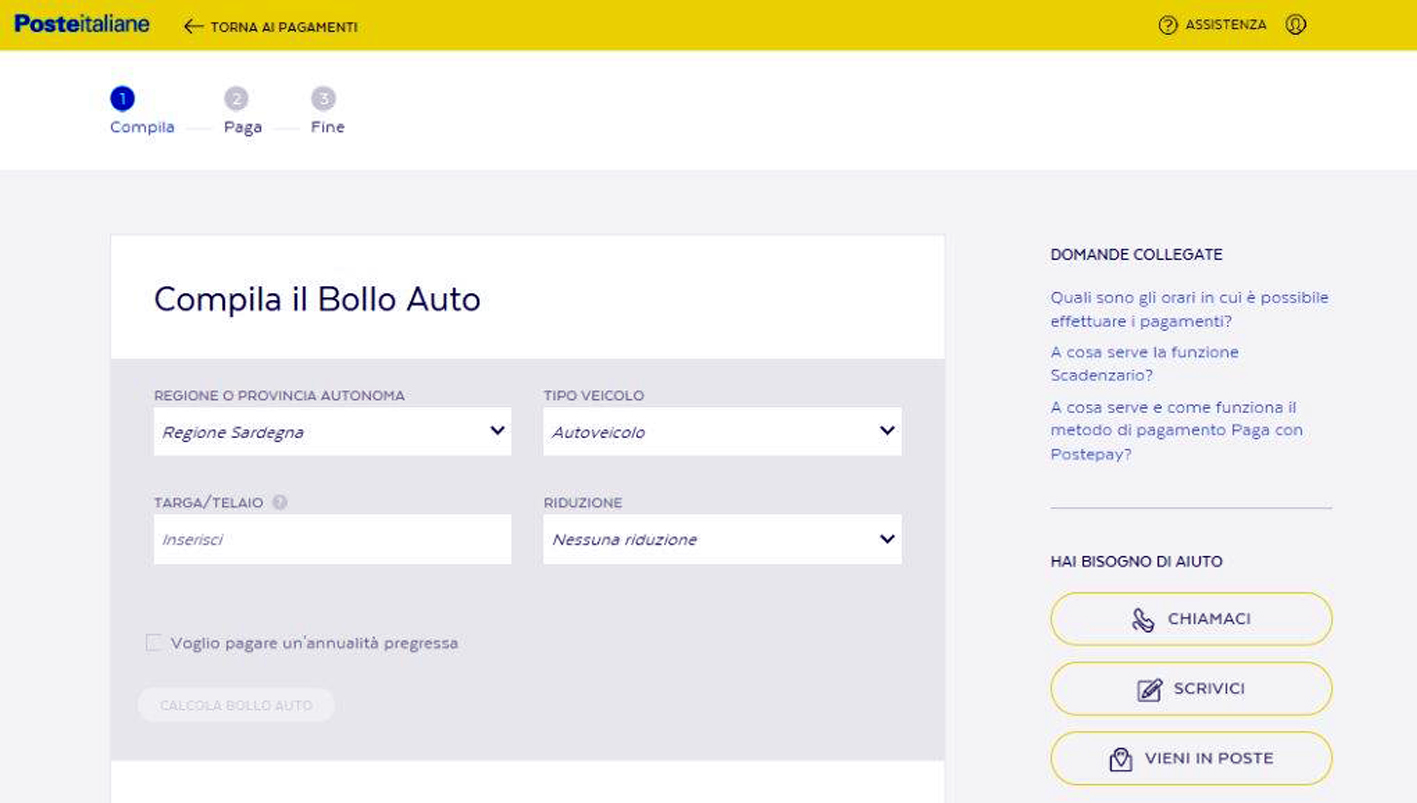This screenshot has width=1417, height=803.
Task: Open the Riduzione dropdown
Action: coord(721,540)
